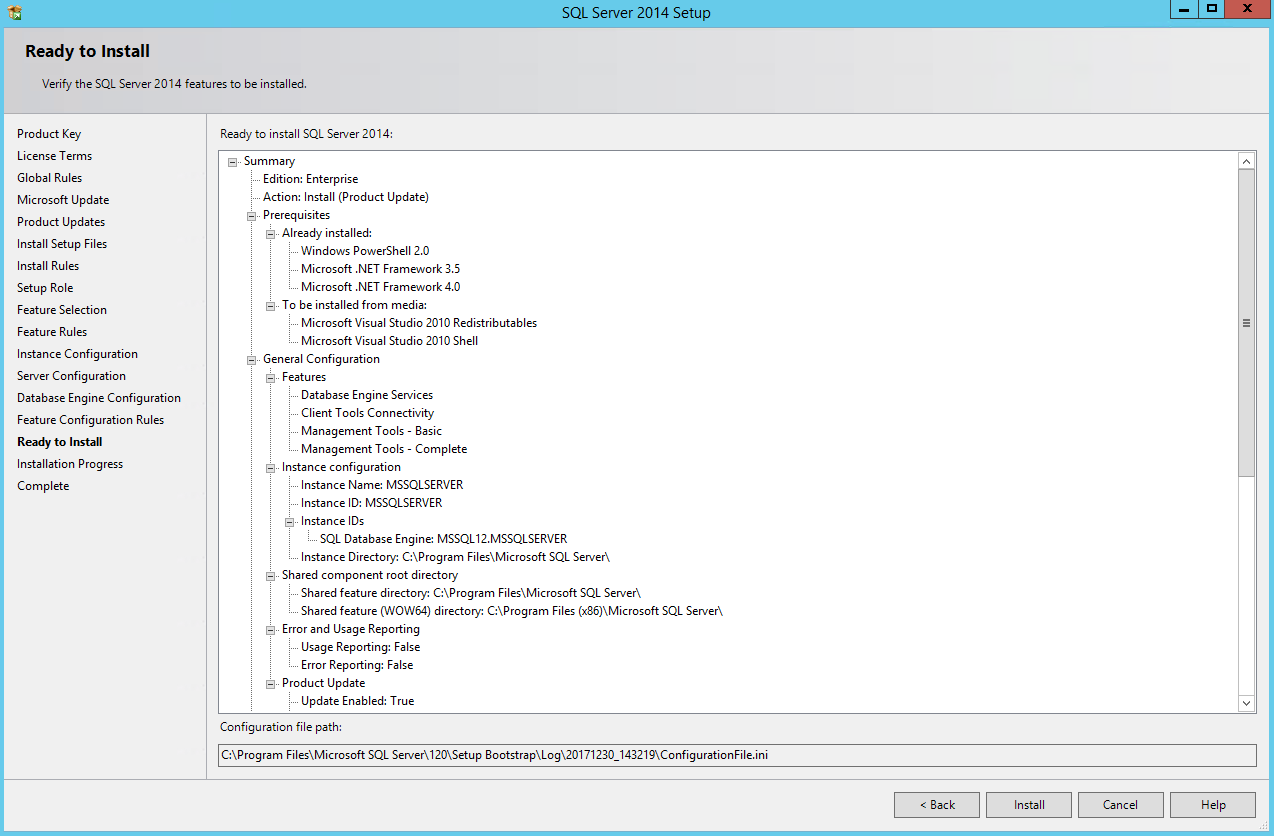Collapse the General Configuration section
Image resolution: width=1274 pixels, height=836 pixels.
(x=251, y=359)
